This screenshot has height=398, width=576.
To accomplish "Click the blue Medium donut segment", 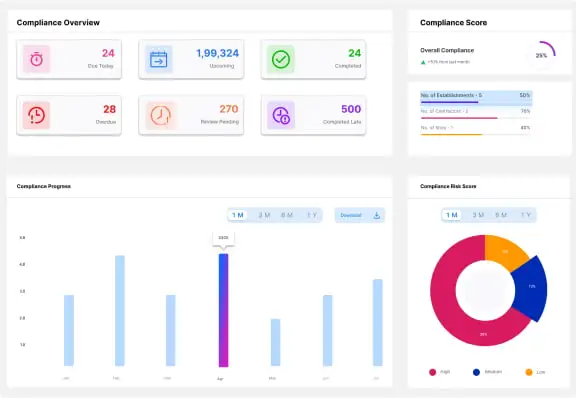I will click(x=531, y=289).
